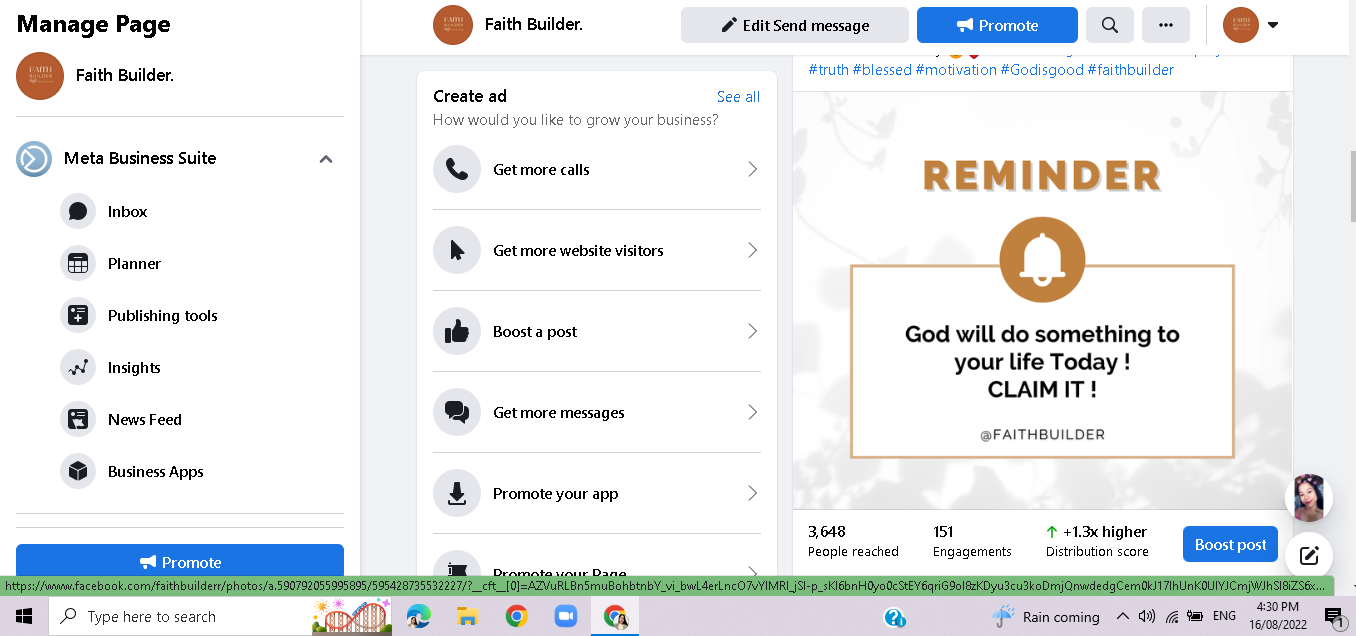1356x636 pixels.
Task: Open the Planner calendar icon
Action: point(78,264)
